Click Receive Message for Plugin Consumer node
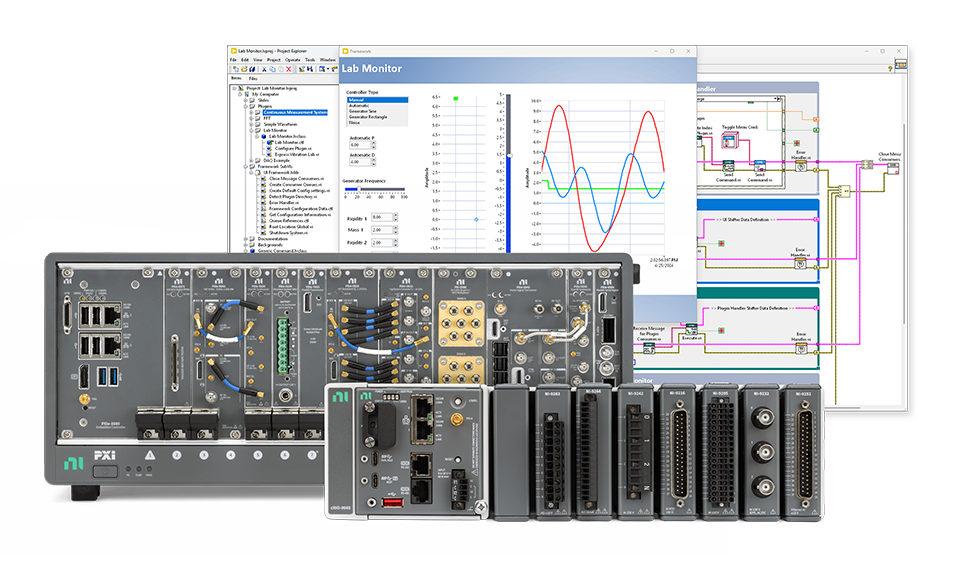Viewport: 960px width, 561px height. (x=649, y=348)
